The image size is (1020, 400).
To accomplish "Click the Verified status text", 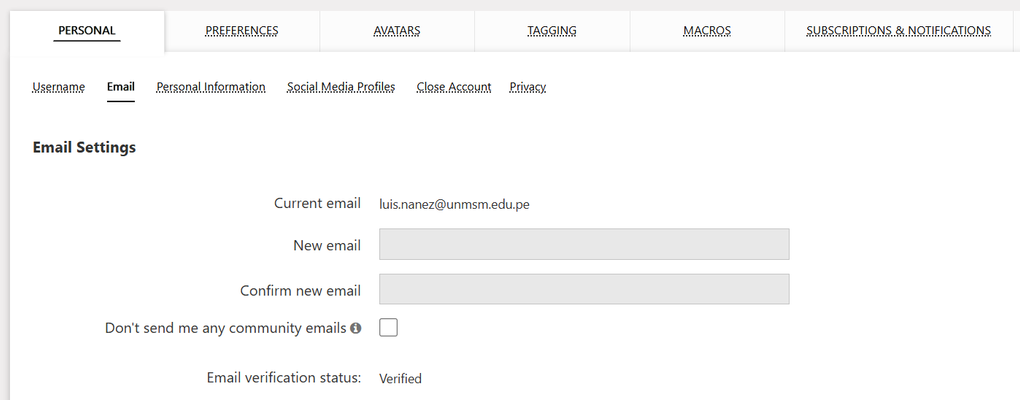I will point(400,378).
